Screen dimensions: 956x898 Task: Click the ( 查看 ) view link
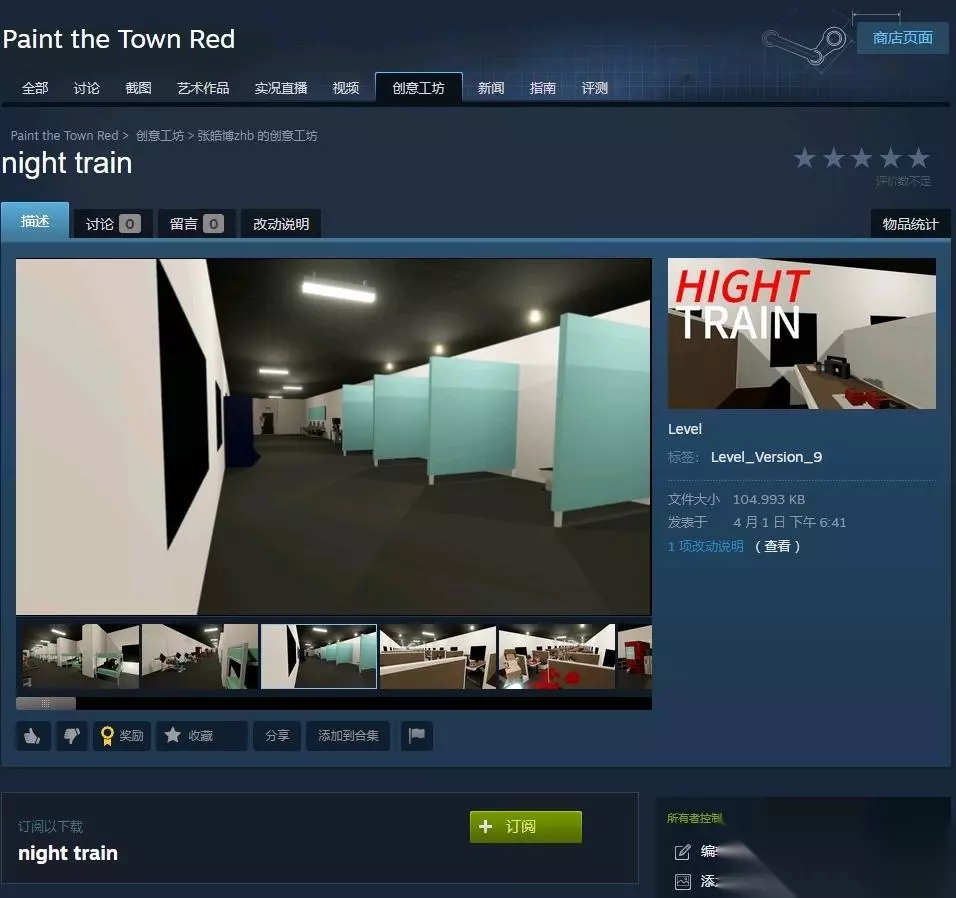(777, 546)
